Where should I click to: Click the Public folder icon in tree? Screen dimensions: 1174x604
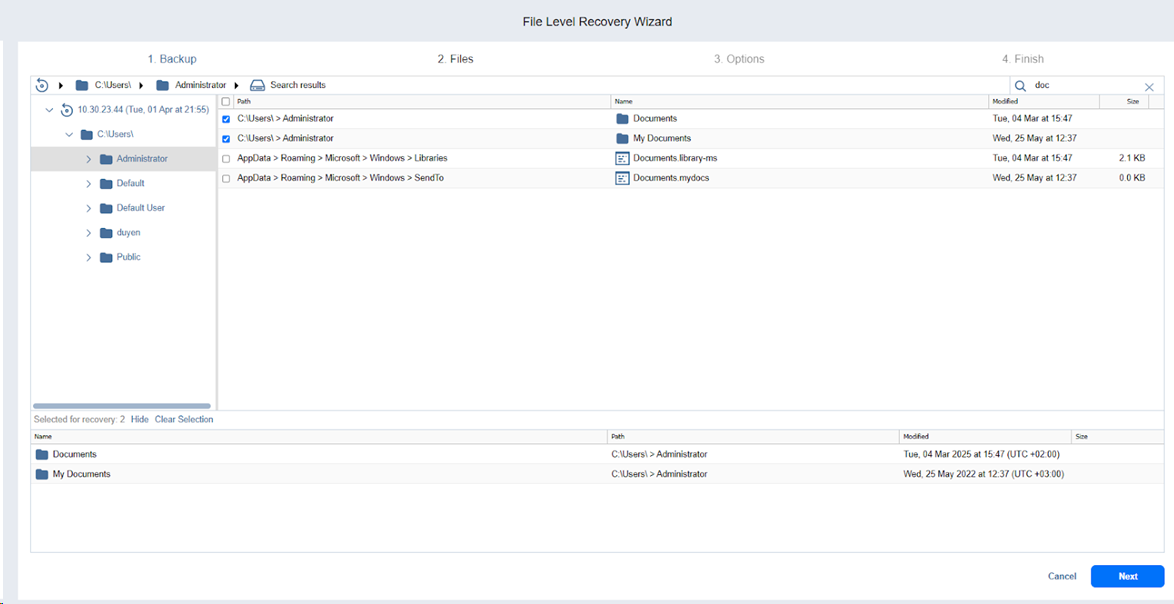pyautogui.click(x=105, y=257)
